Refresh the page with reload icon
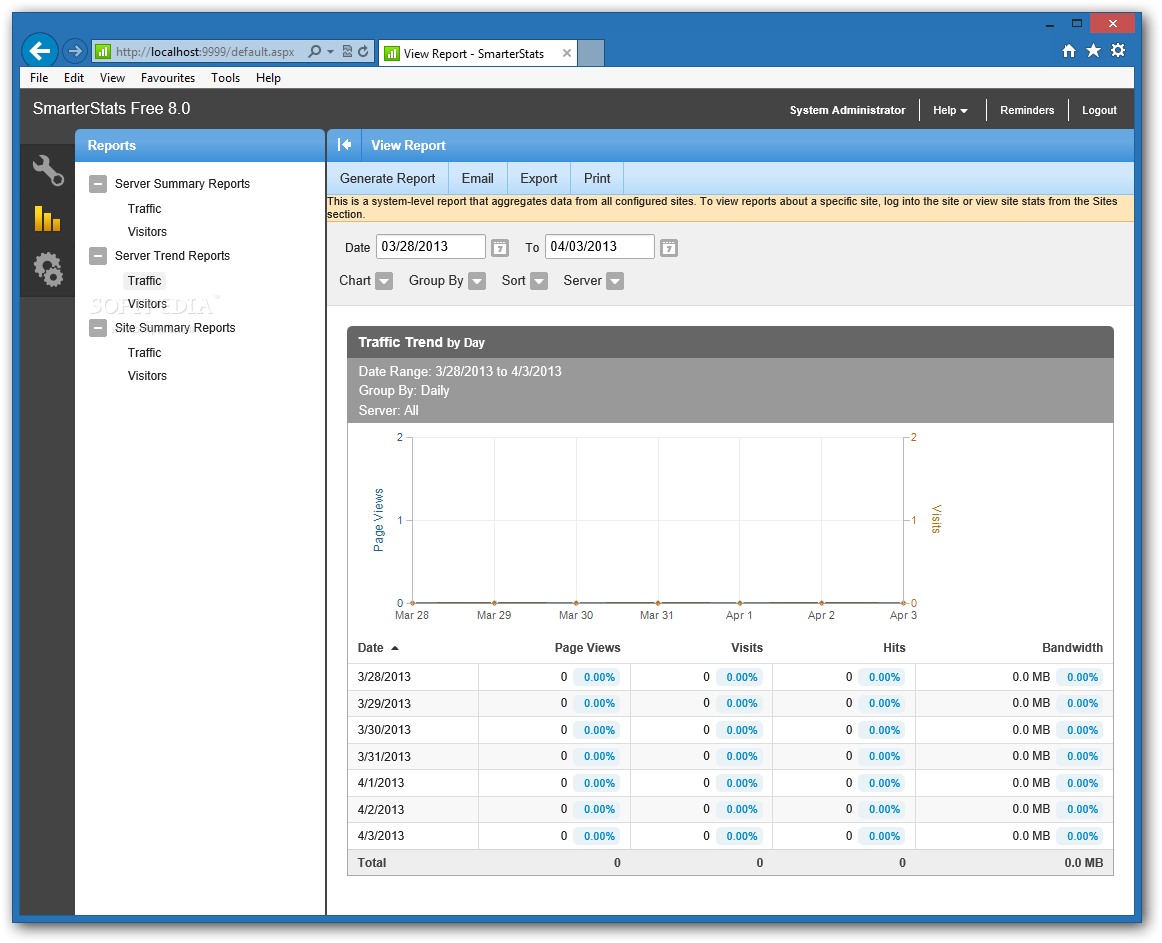Image resolution: width=1162 pixels, height=943 pixels. click(363, 51)
